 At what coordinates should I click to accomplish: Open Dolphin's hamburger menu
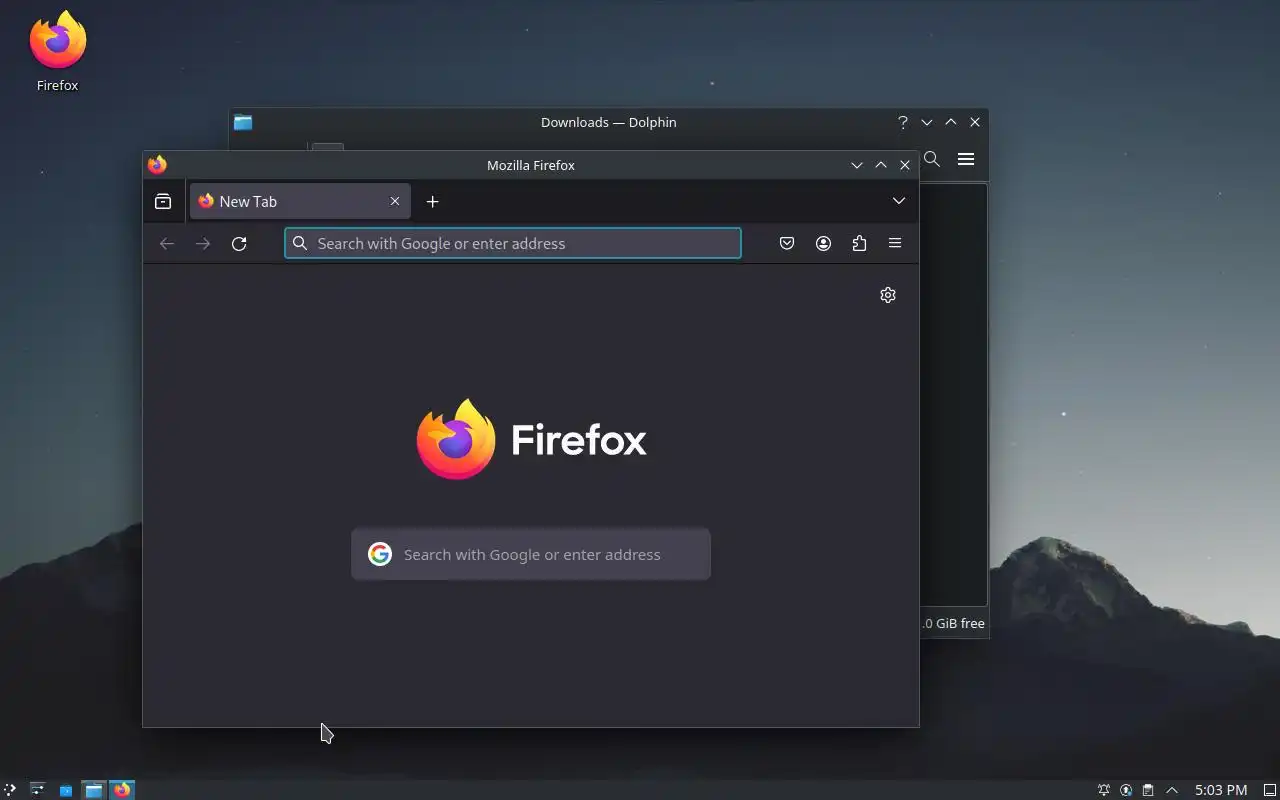966,159
